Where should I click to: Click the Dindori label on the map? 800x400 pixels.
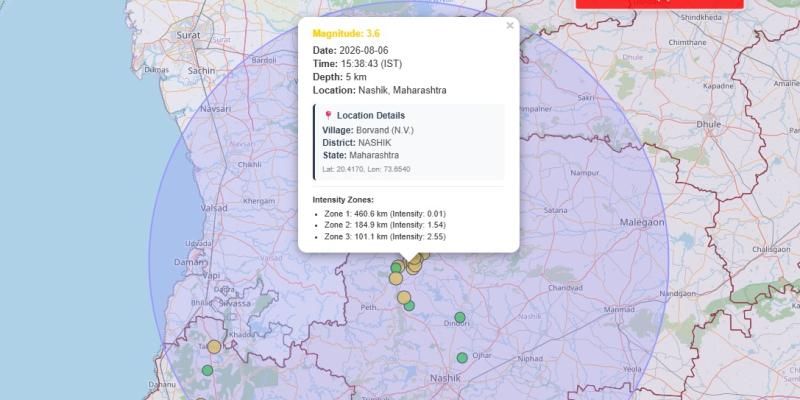pos(456,324)
